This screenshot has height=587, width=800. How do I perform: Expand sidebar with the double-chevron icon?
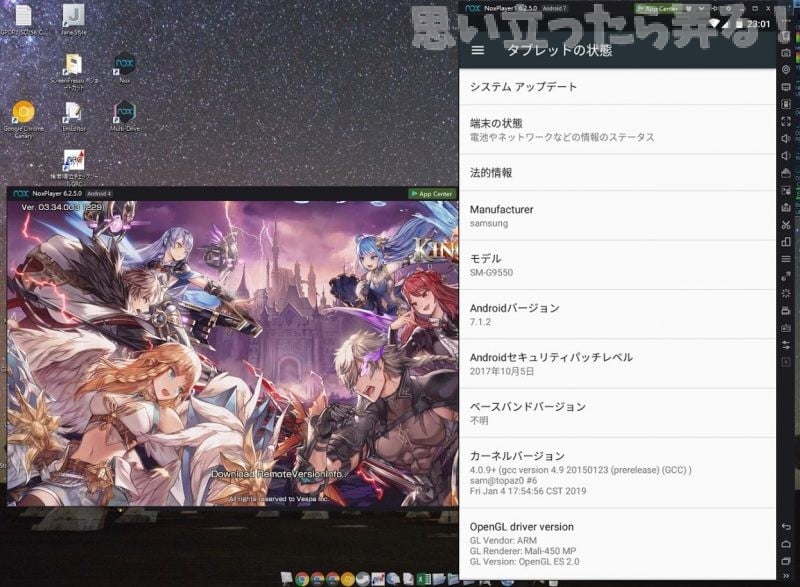click(786, 576)
